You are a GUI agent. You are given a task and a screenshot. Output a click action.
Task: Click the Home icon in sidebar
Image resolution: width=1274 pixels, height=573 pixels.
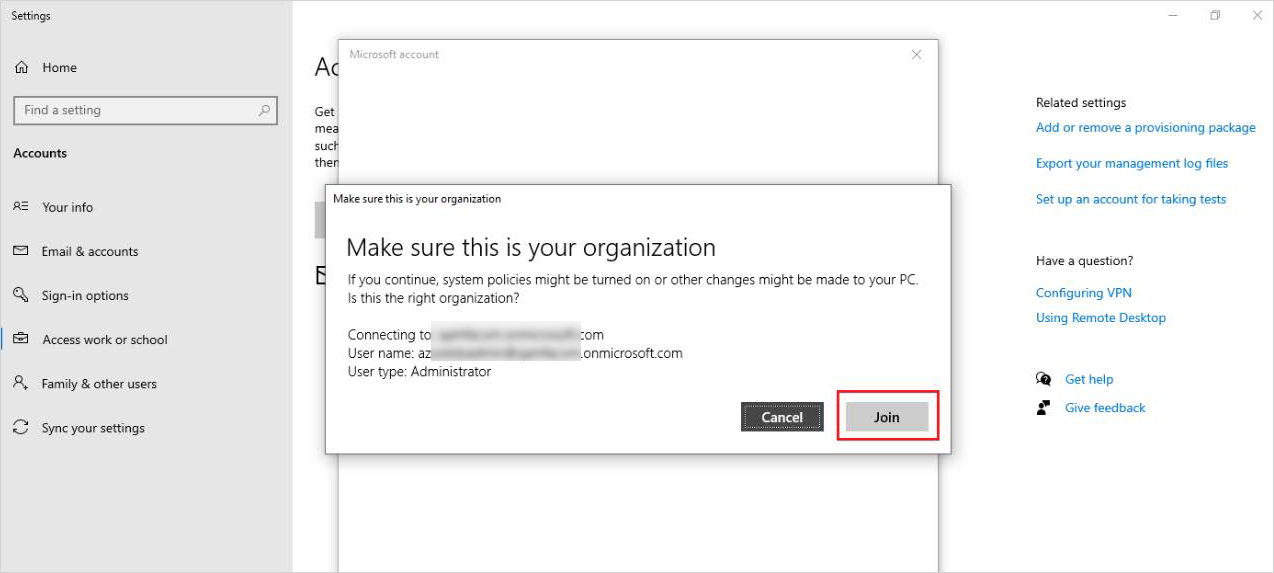(x=21, y=68)
